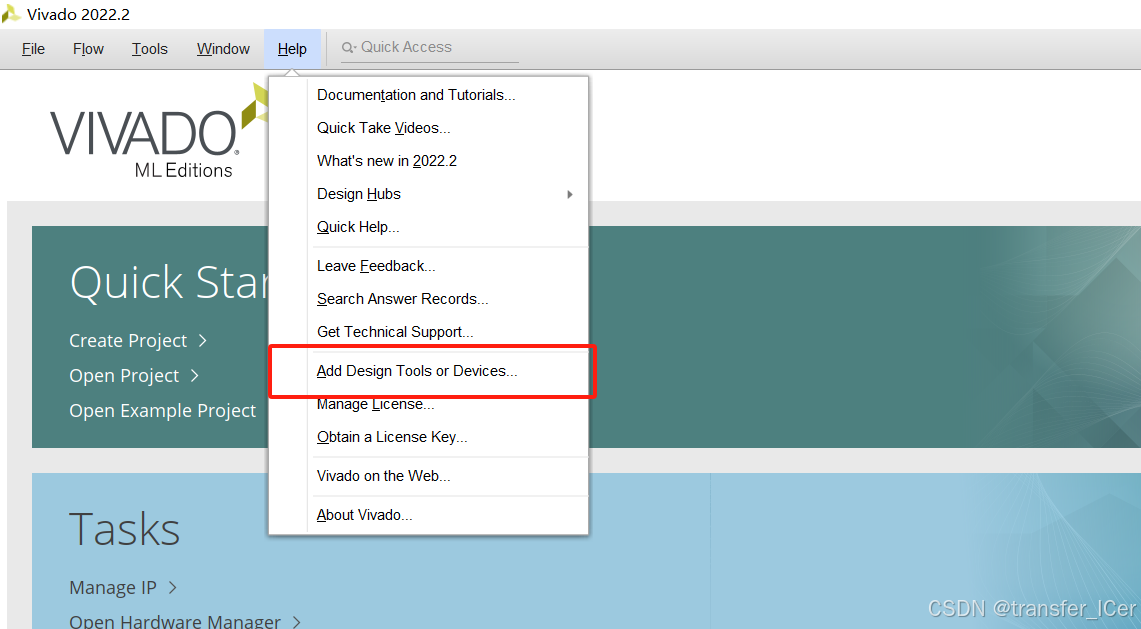Screen dimensions: 1141x629
Task: Click the chevron beside Open Project
Action: point(194,375)
